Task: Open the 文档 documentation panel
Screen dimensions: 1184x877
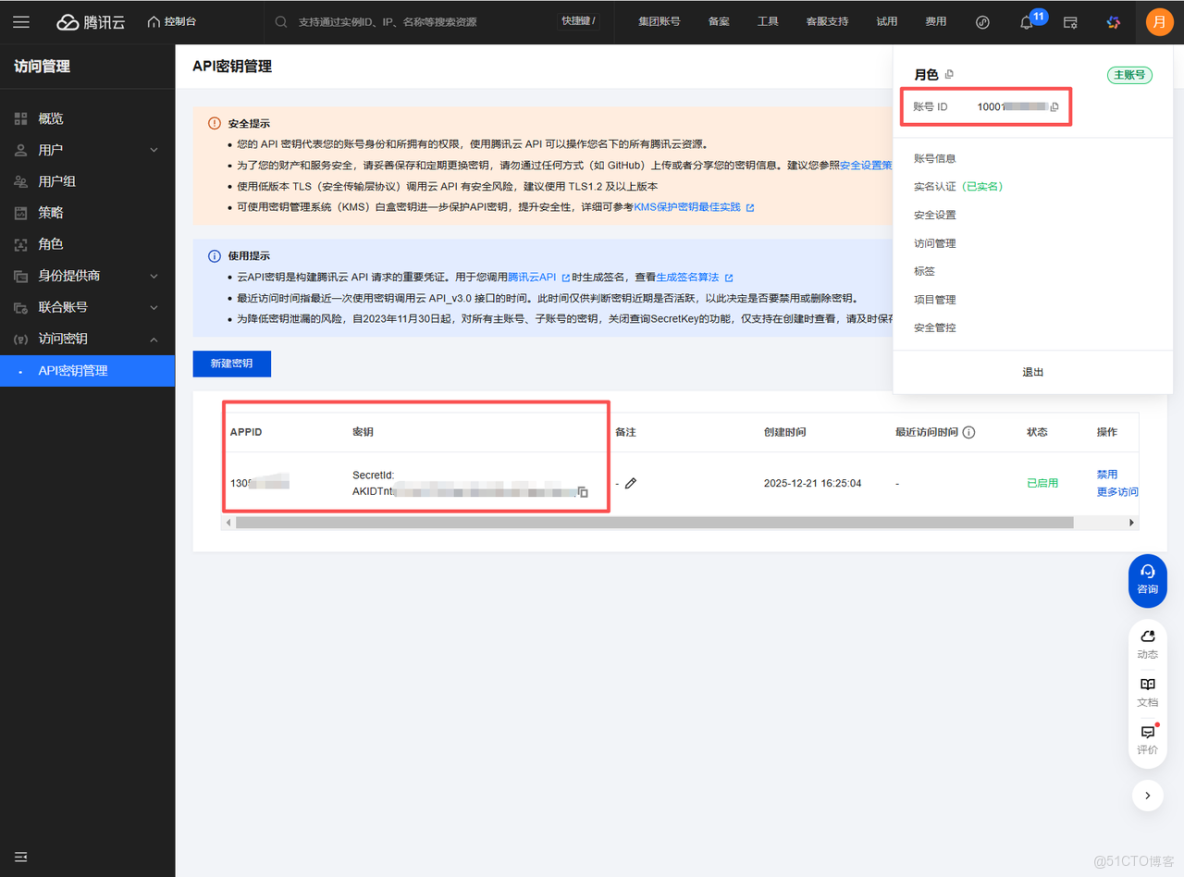Action: click(1147, 693)
